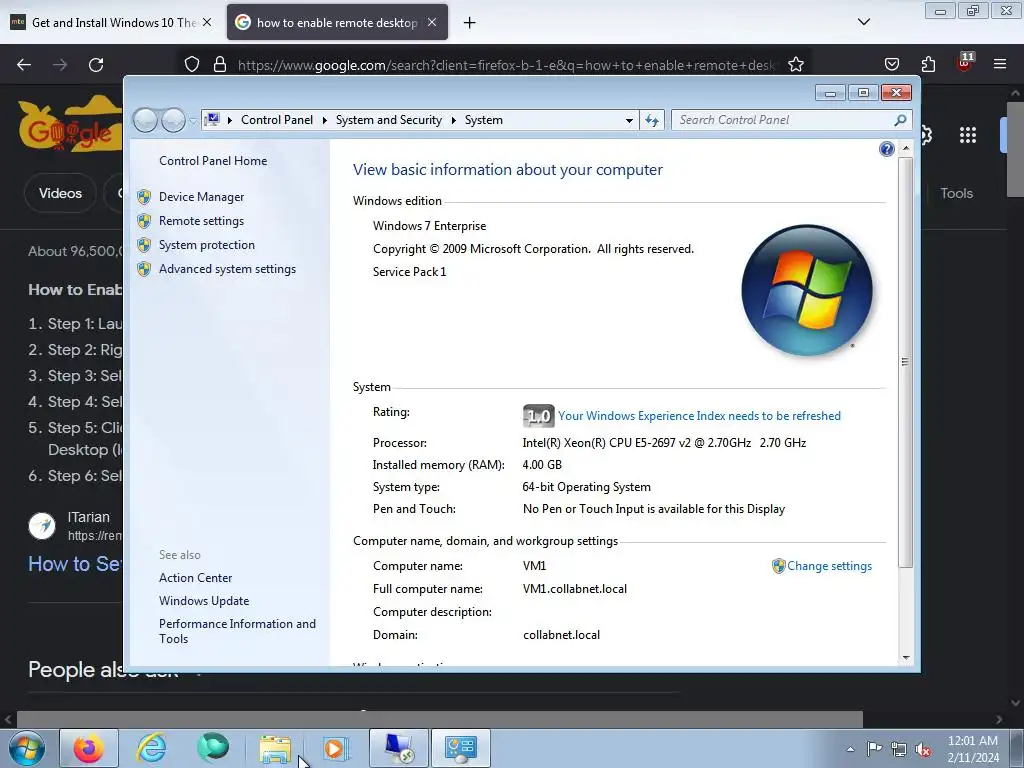Click the site padlock icon in Firefox
Screen dimensions: 1024x768
[220, 65]
